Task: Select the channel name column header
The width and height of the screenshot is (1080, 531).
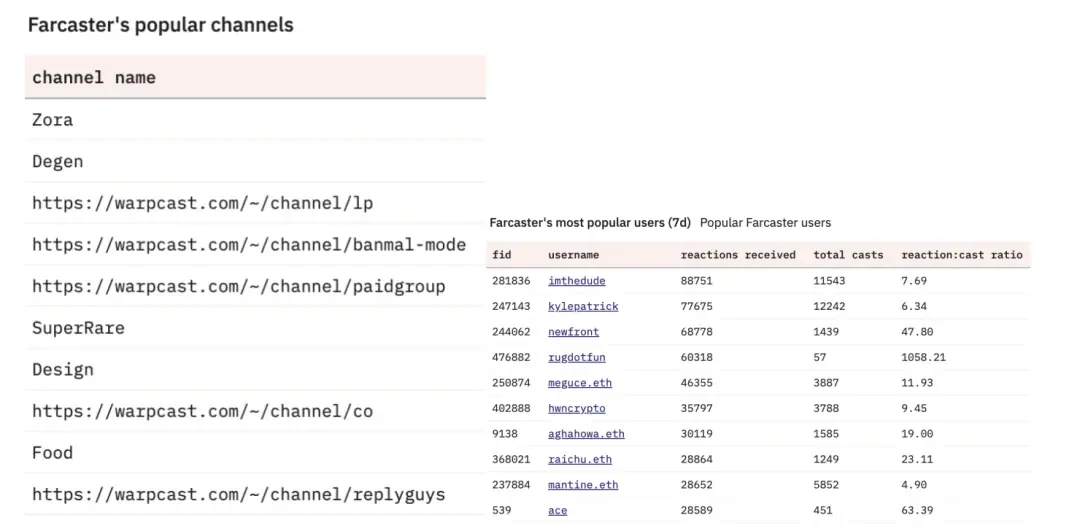Action: [x=94, y=77]
